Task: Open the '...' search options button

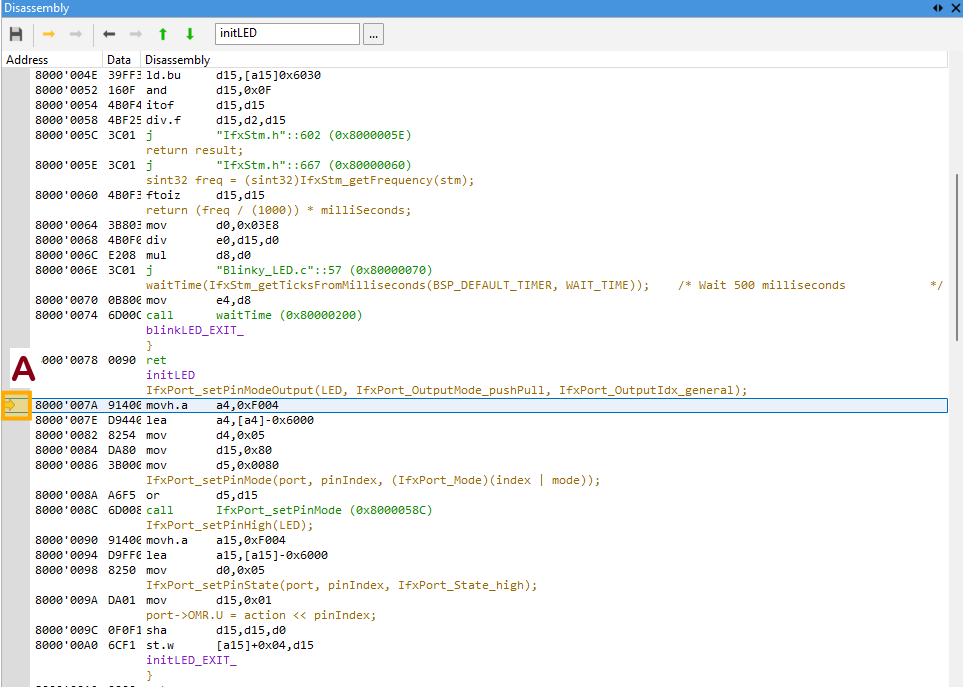Action: pos(372,33)
